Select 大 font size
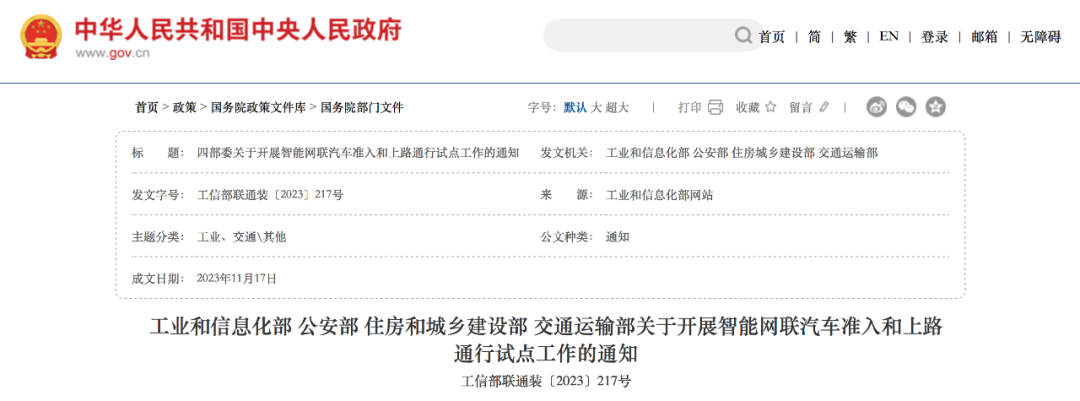The height and width of the screenshot is (401, 1080). coord(596,107)
